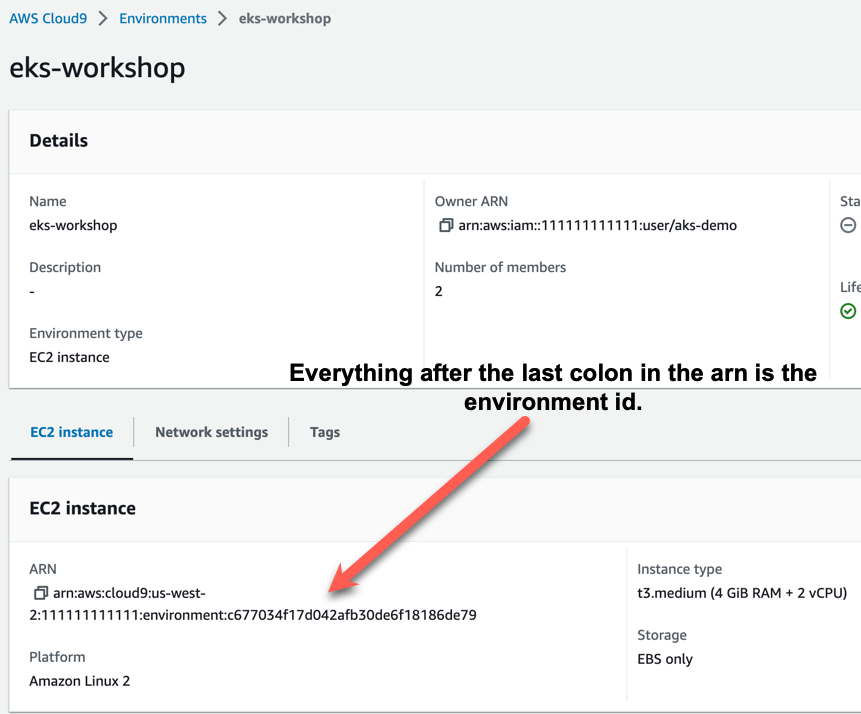Click the Environment type label

(x=86, y=333)
